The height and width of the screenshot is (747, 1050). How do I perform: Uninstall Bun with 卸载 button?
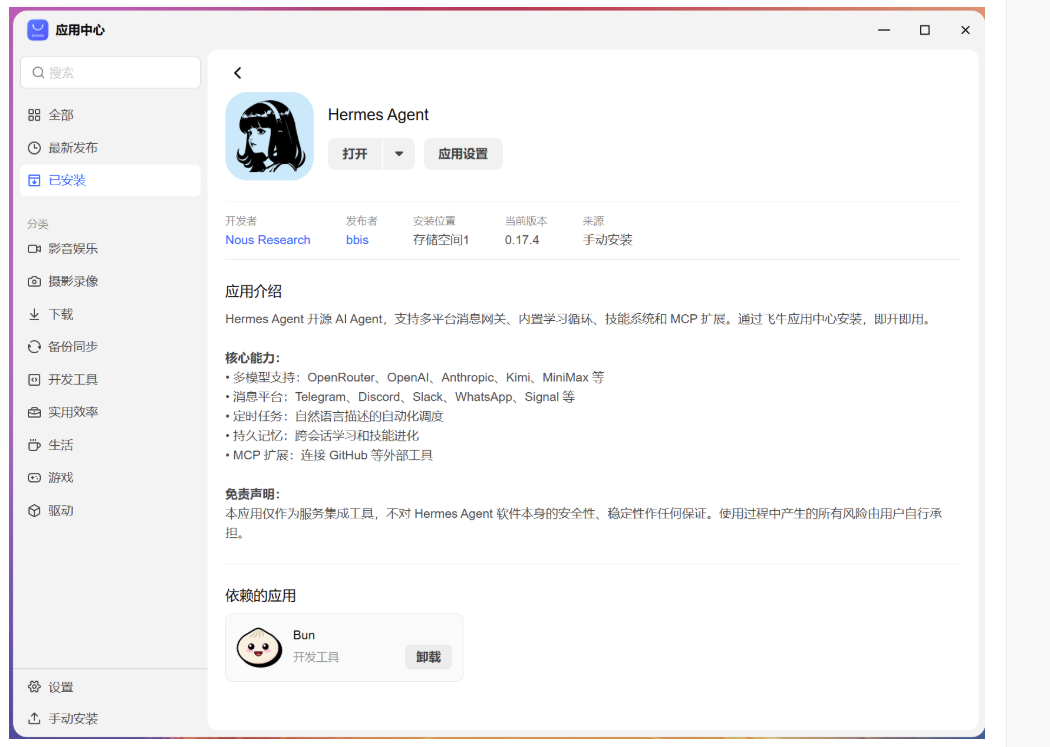(429, 657)
